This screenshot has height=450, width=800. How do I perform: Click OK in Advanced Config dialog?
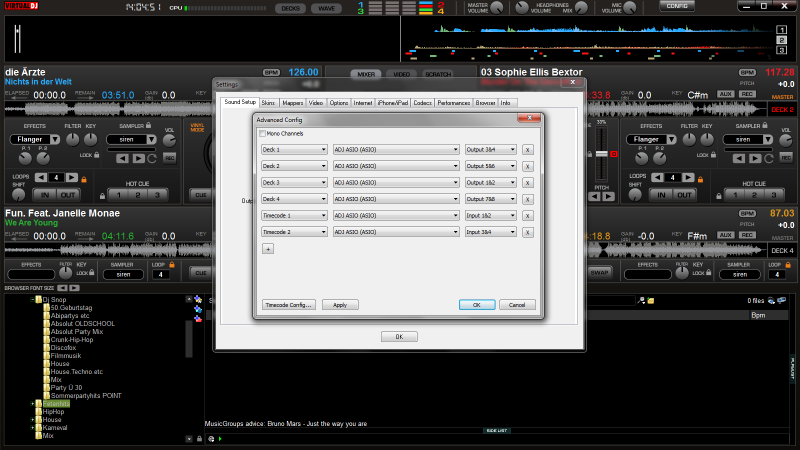pyautogui.click(x=477, y=305)
